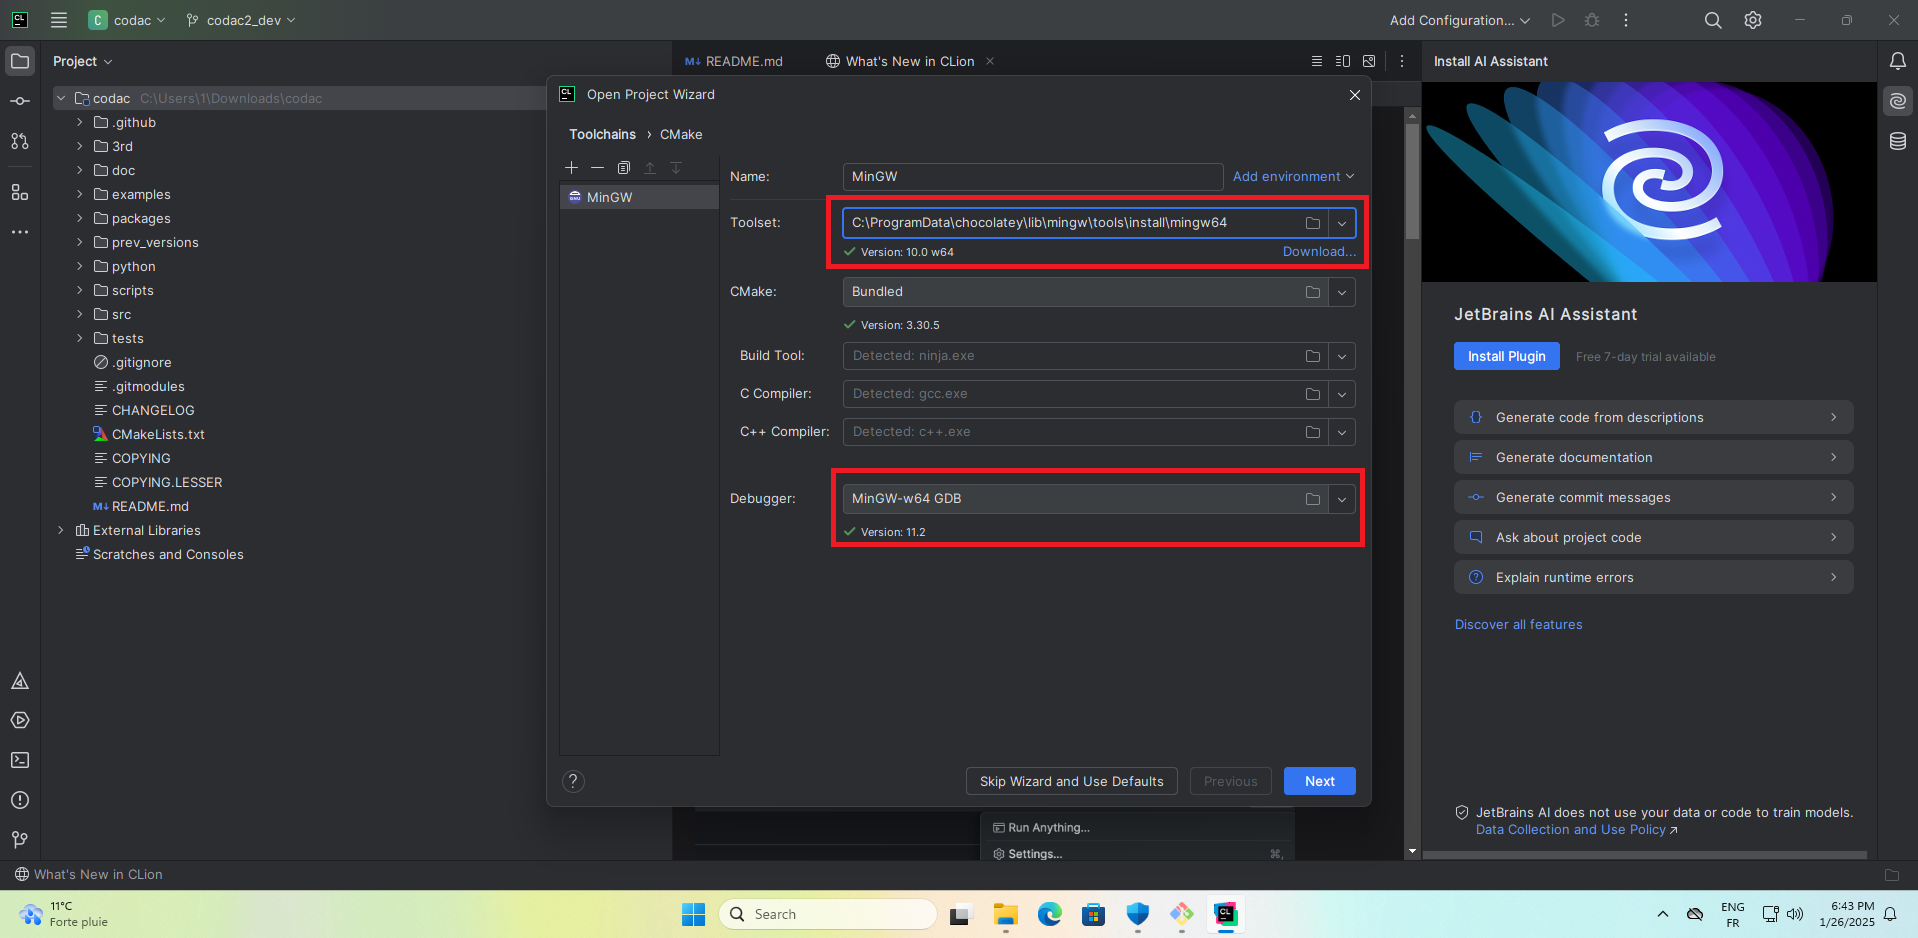This screenshot has width=1918, height=938.
Task: Click the toolchain Name input field
Action: coord(1032,177)
